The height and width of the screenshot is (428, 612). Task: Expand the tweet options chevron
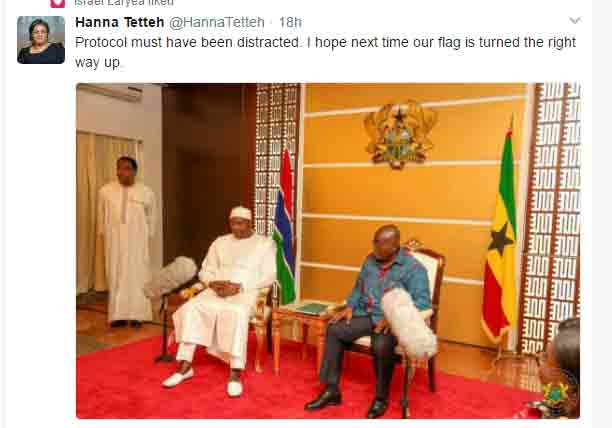coord(574,21)
